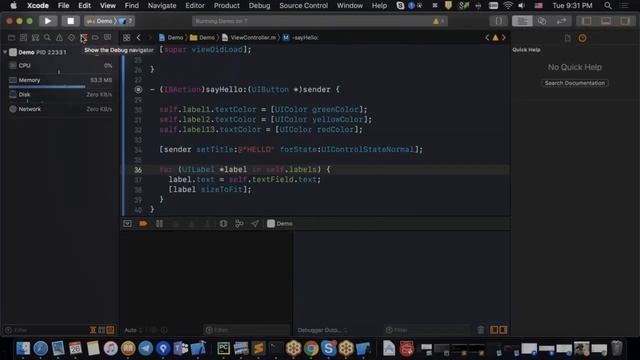Show the Breakpoint navigator icon

[95, 38]
